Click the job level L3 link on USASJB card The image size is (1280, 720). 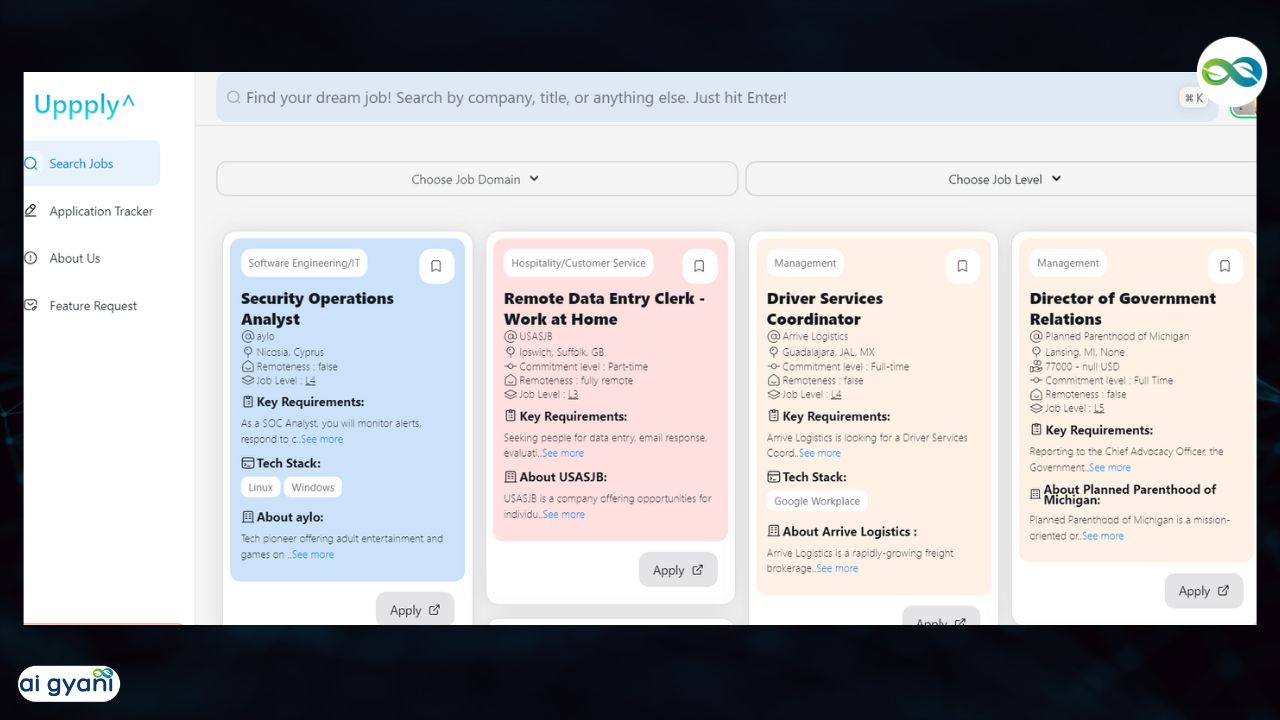[x=573, y=394]
